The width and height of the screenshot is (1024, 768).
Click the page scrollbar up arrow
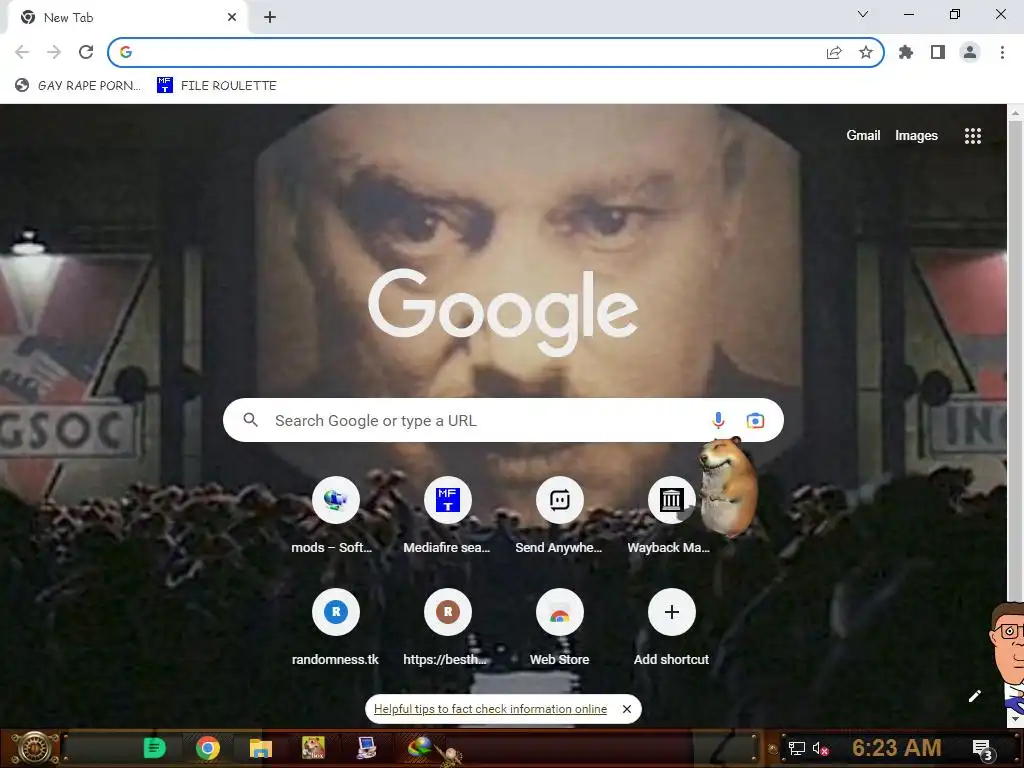coord(1016,113)
